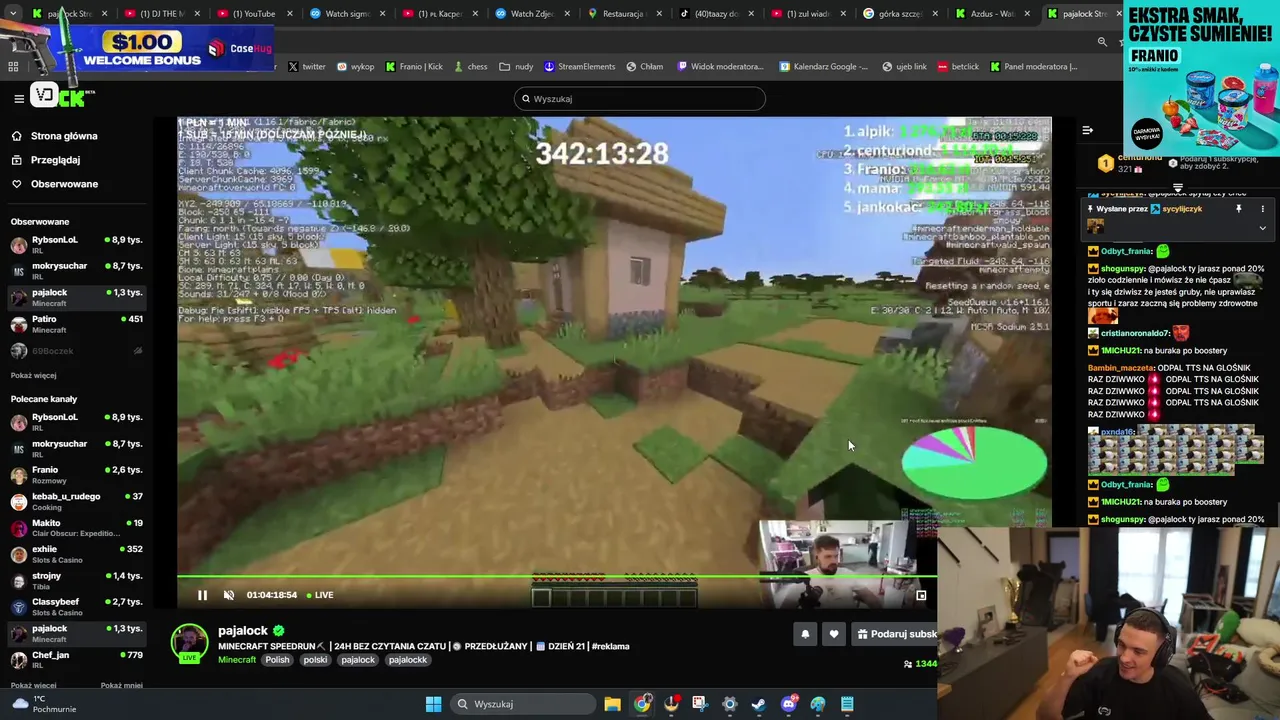
Task: Open kebab_u_rudego Cooking channel
Action: pos(78,502)
